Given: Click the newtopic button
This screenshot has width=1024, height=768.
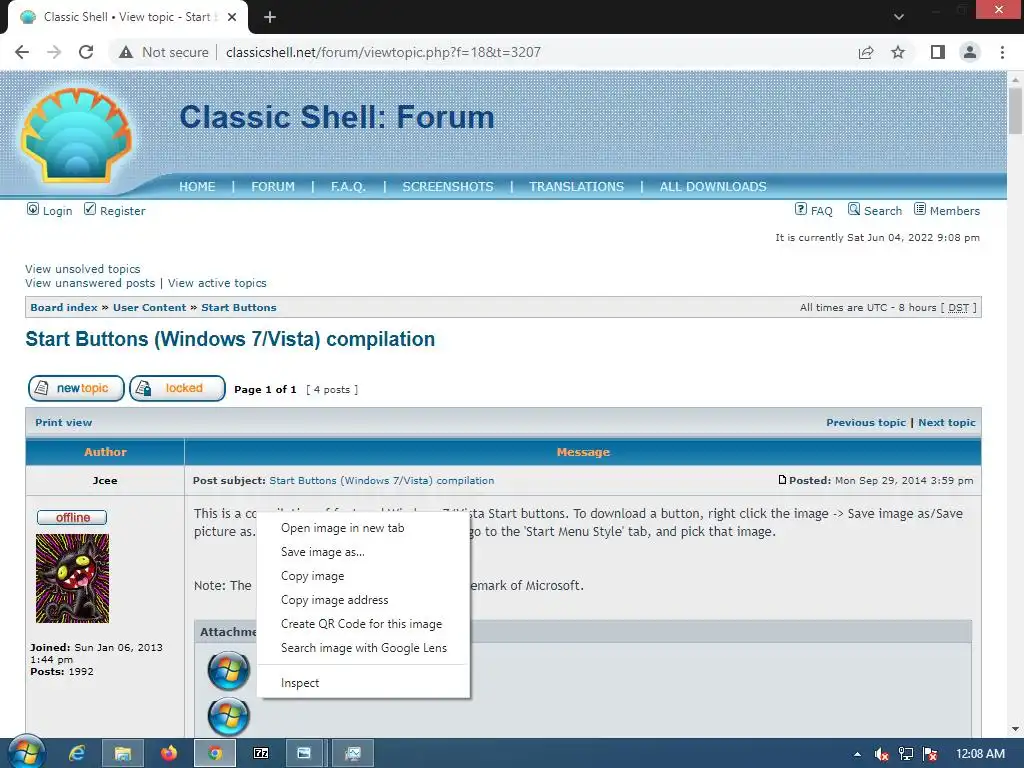Looking at the screenshot, I should tap(76, 389).
